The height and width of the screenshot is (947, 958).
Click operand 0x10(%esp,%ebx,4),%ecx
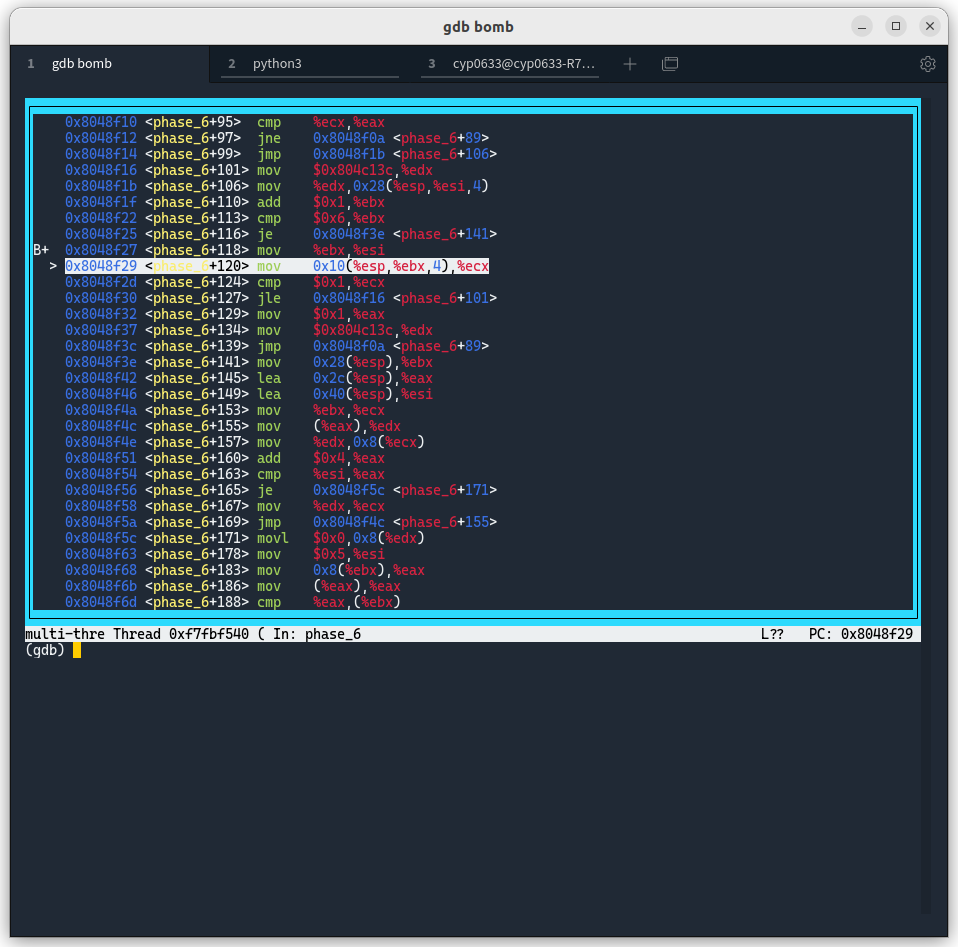click(401, 266)
